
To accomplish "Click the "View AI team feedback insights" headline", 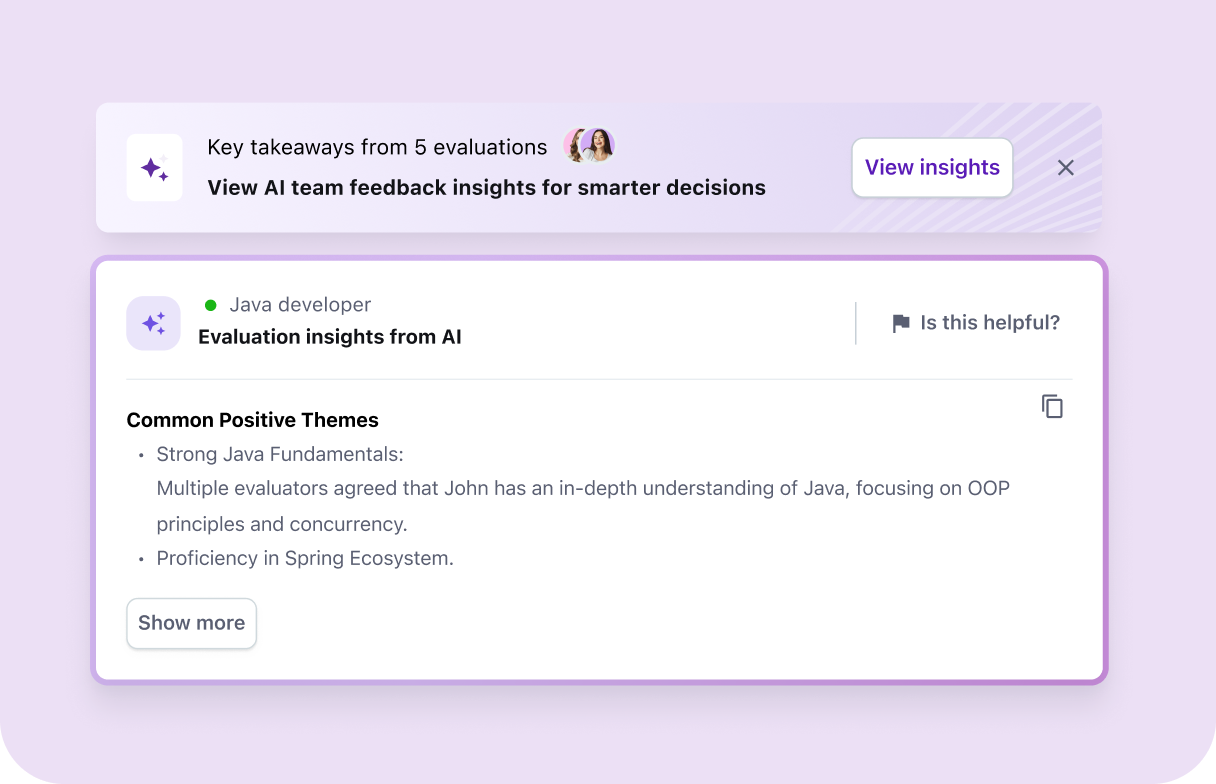I will coord(486,187).
